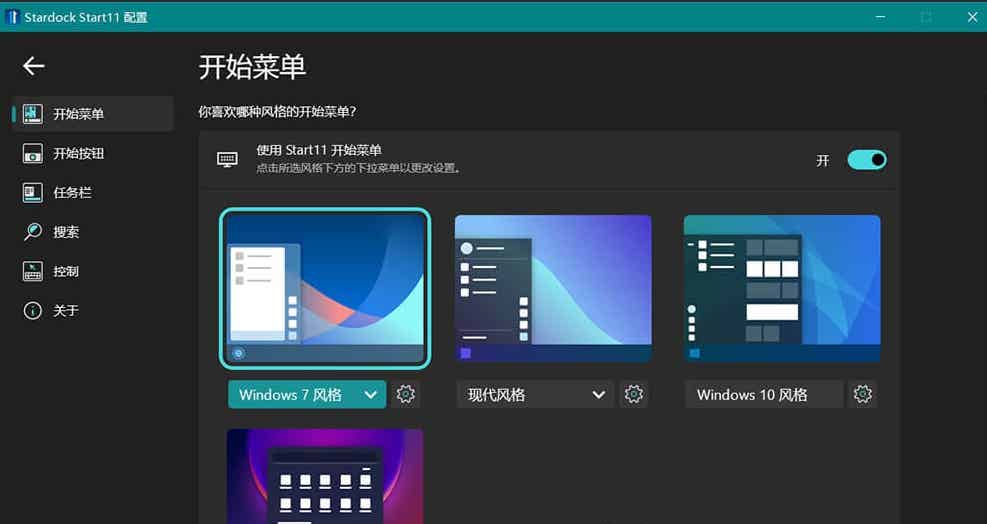Click the 任务栏 sidebar icon

(33, 192)
